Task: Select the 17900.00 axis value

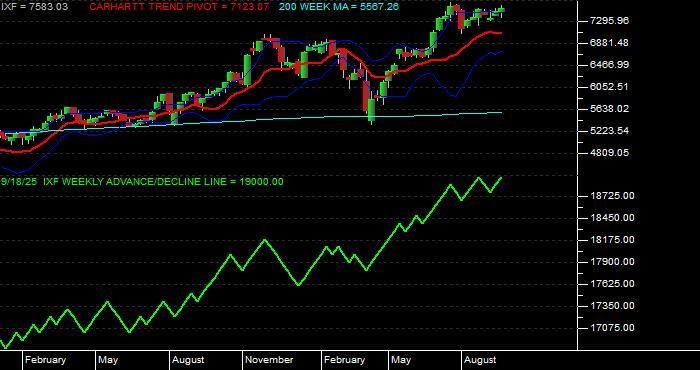Action: click(x=612, y=262)
